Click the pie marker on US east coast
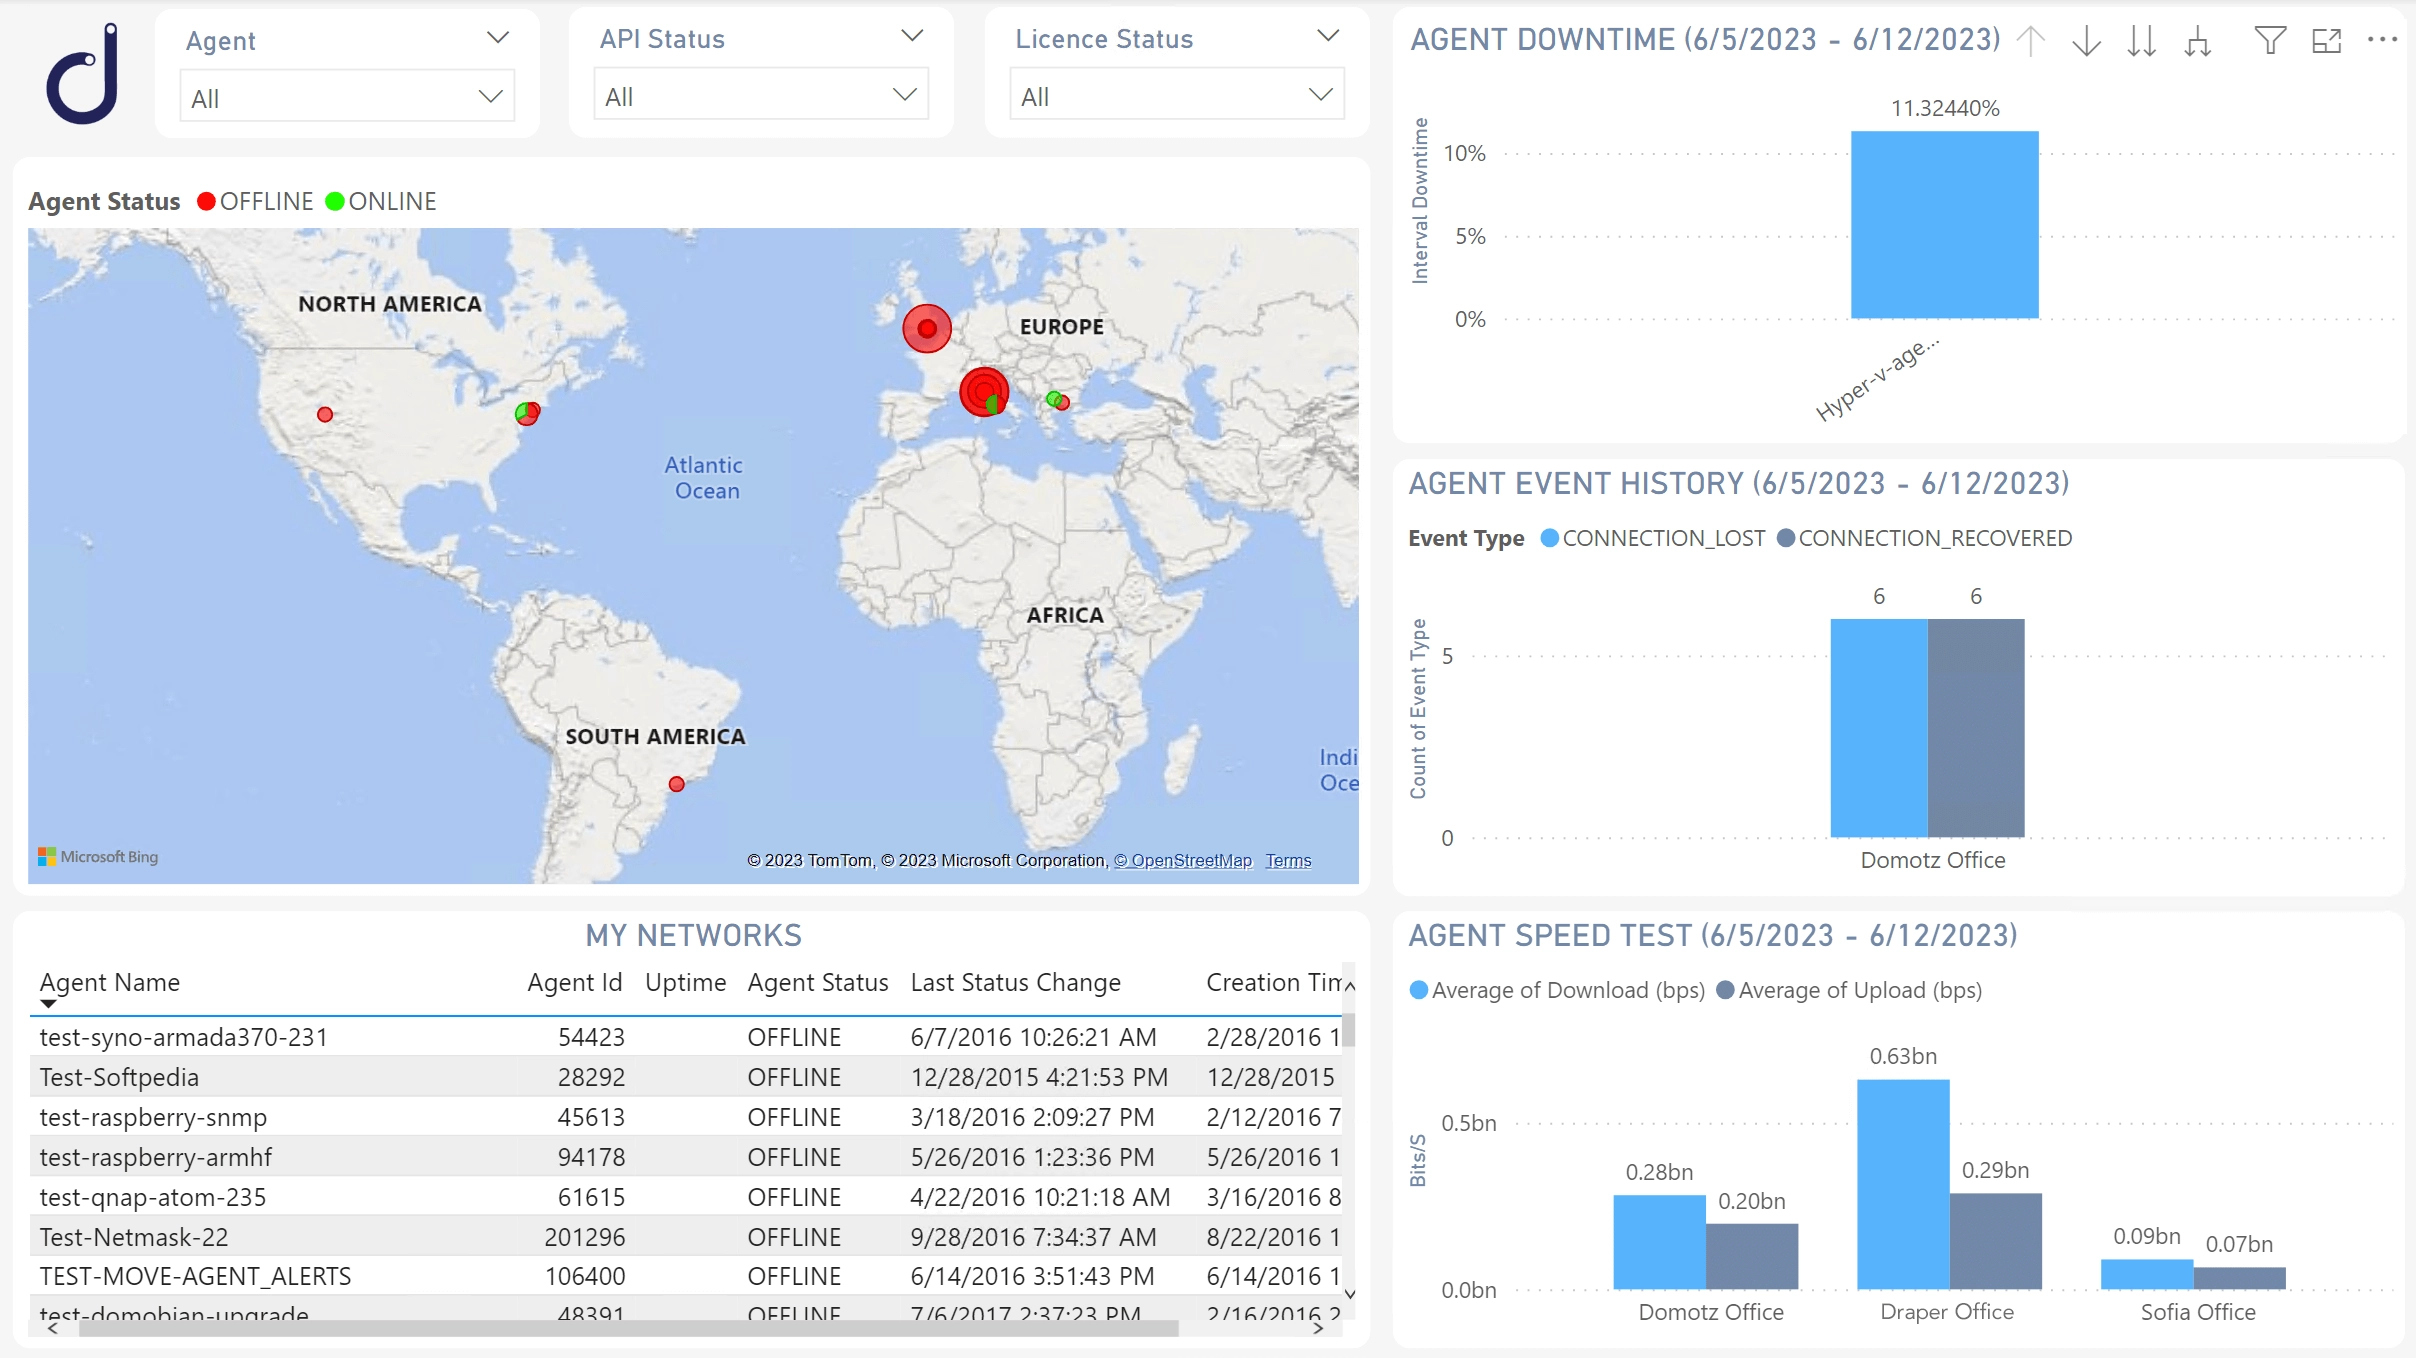The width and height of the screenshot is (2416, 1358). pyautogui.click(x=527, y=412)
